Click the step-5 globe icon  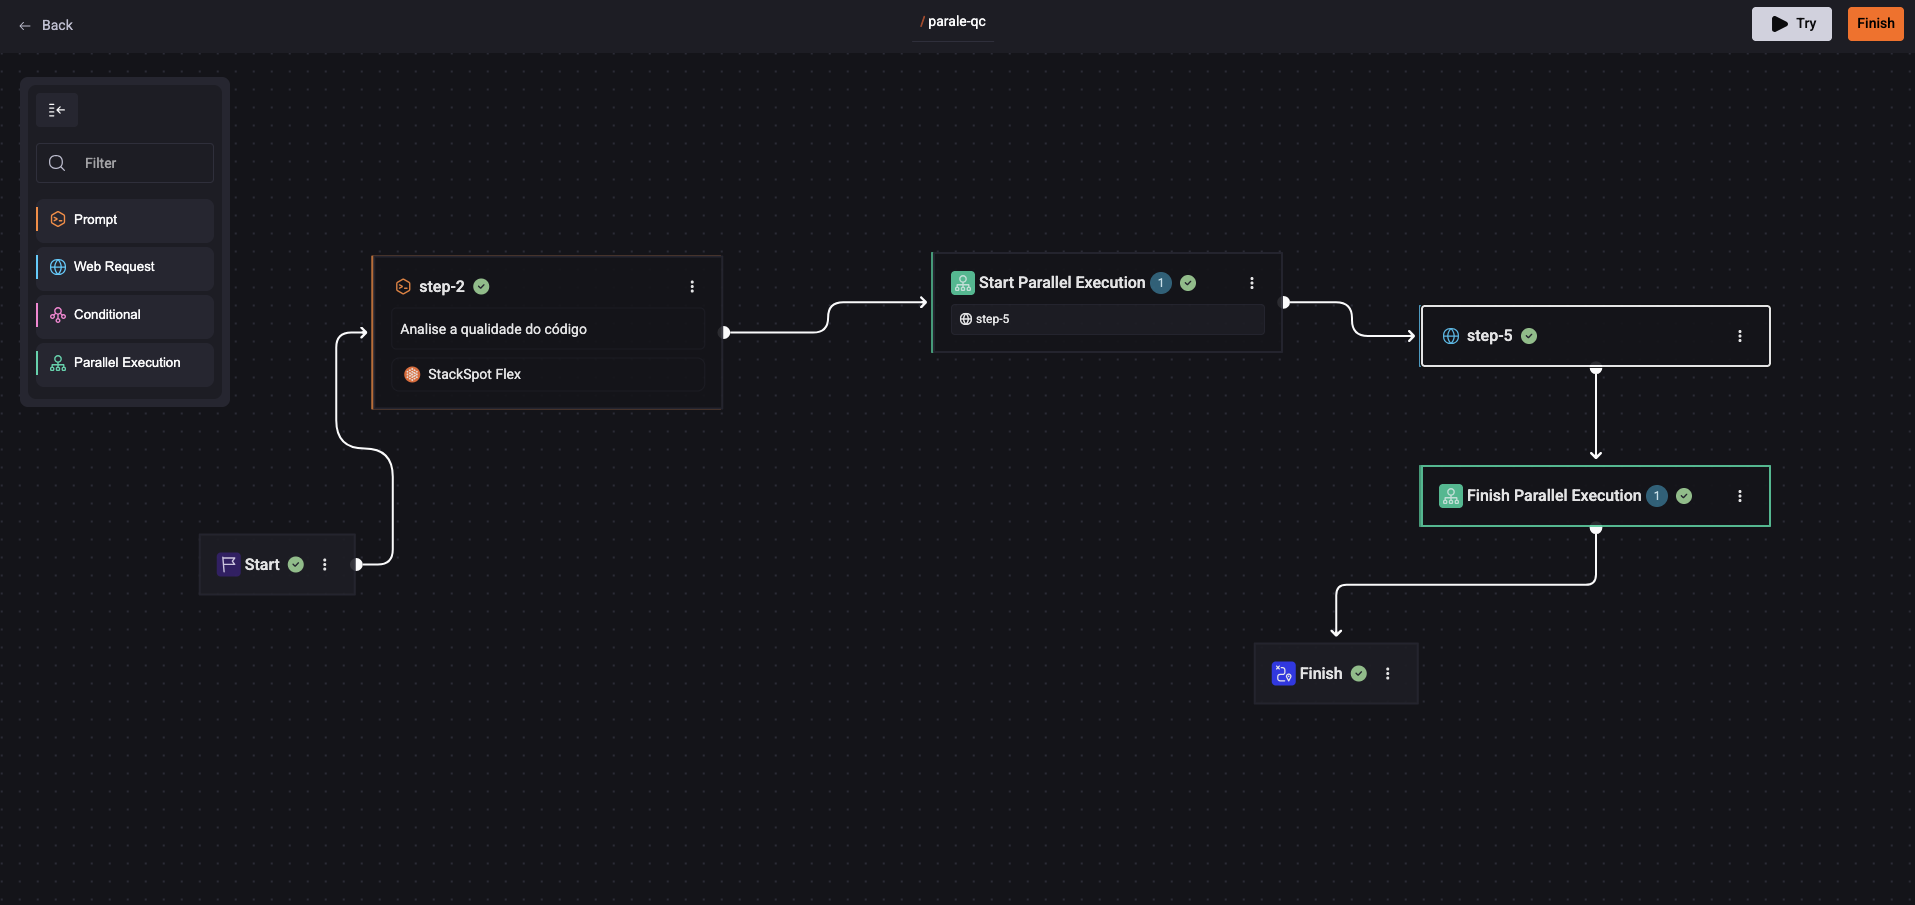[1451, 336]
